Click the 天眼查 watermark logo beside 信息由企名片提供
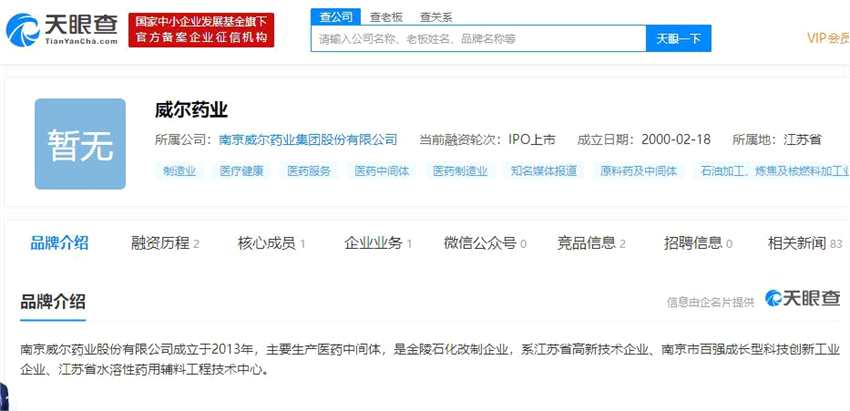The width and height of the screenshot is (850, 411). (802, 298)
